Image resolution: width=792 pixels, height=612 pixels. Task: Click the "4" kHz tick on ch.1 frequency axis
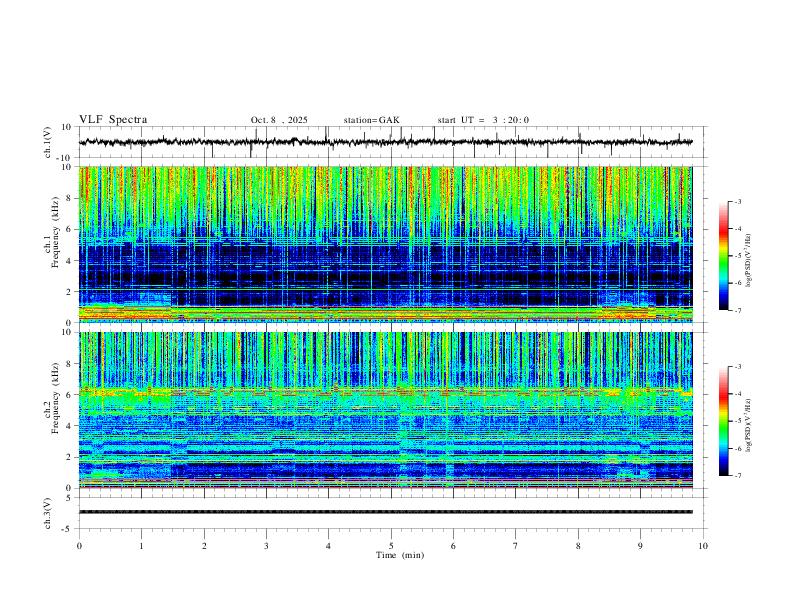tap(69, 261)
